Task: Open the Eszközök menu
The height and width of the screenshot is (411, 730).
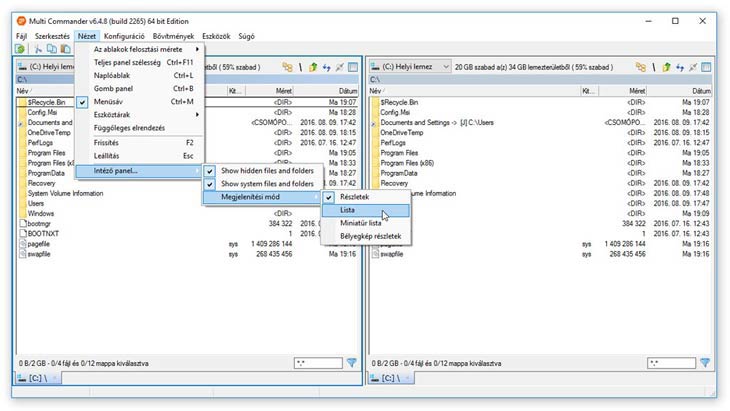Action: (216, 36)
